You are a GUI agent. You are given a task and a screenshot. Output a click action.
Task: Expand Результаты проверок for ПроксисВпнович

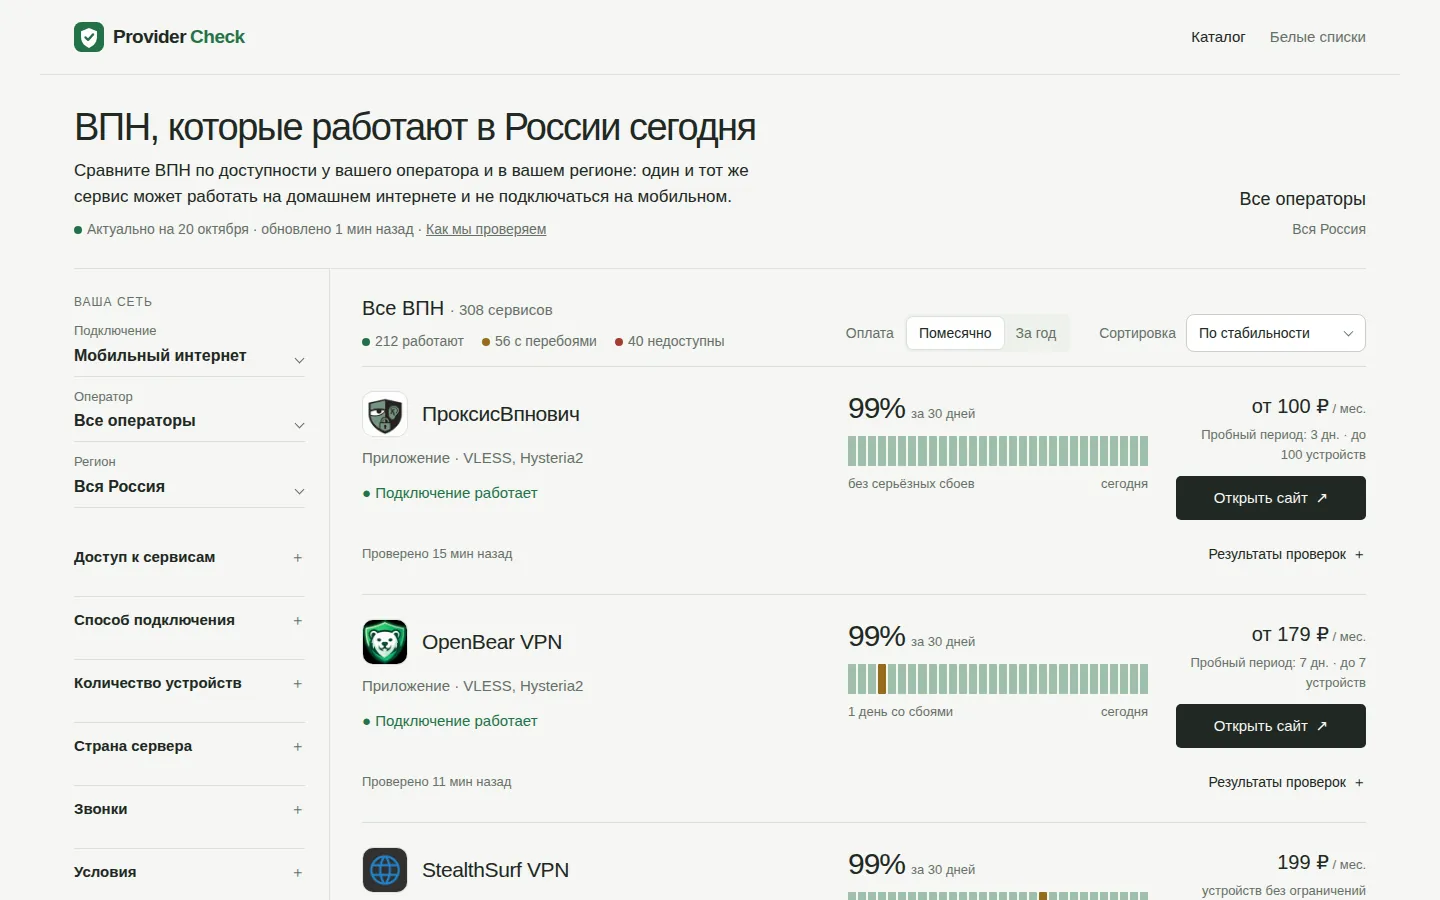1286,554
